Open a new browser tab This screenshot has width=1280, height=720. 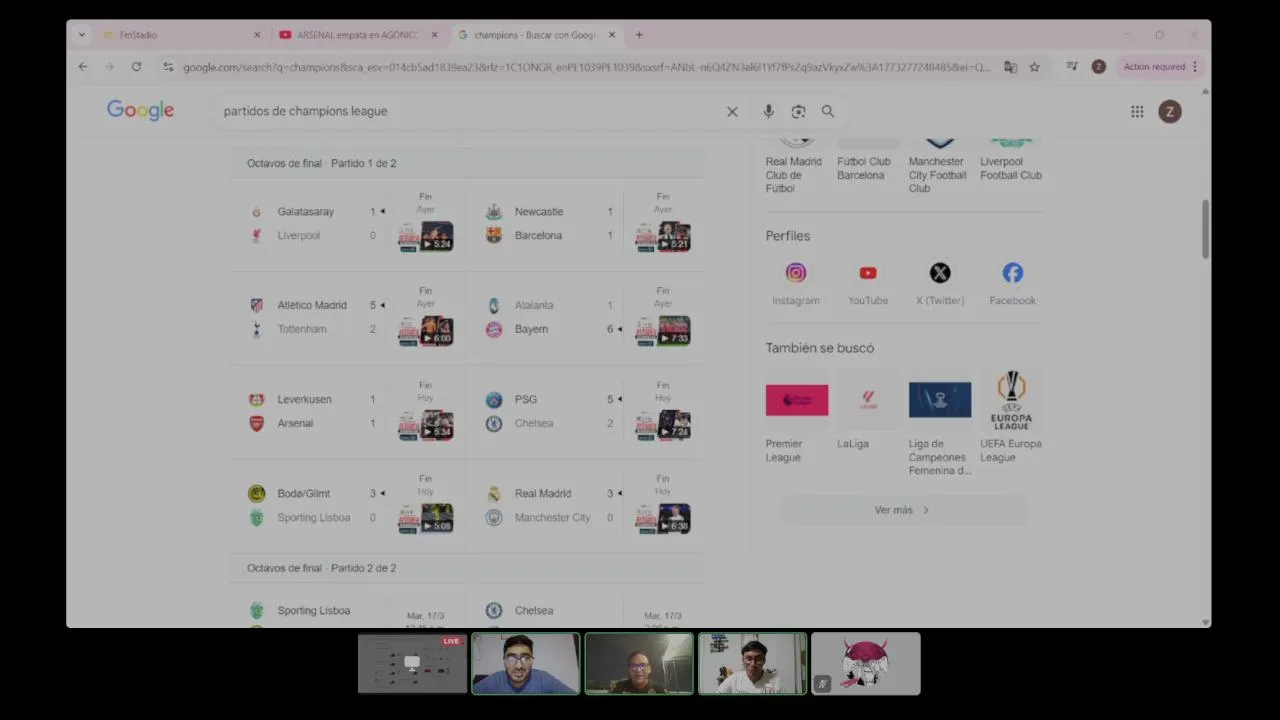tap(639, 35)
